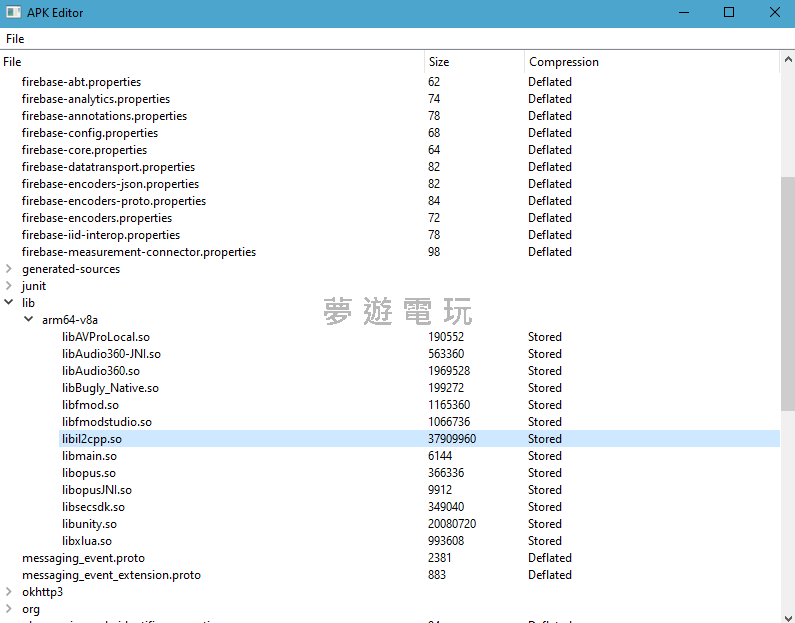Screen dimensions: 795x623
Task: Collapse the lib folder
Action: (x=9, y=303)
